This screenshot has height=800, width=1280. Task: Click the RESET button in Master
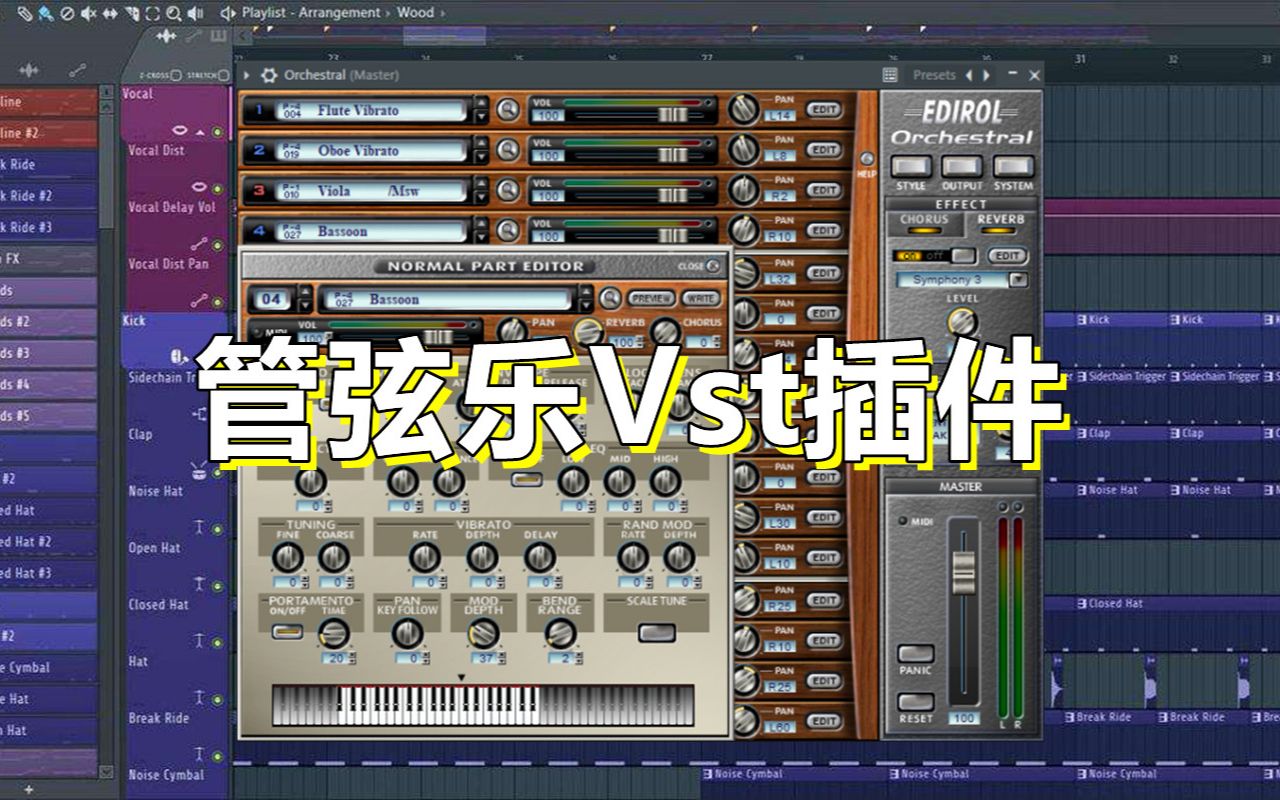916,702
